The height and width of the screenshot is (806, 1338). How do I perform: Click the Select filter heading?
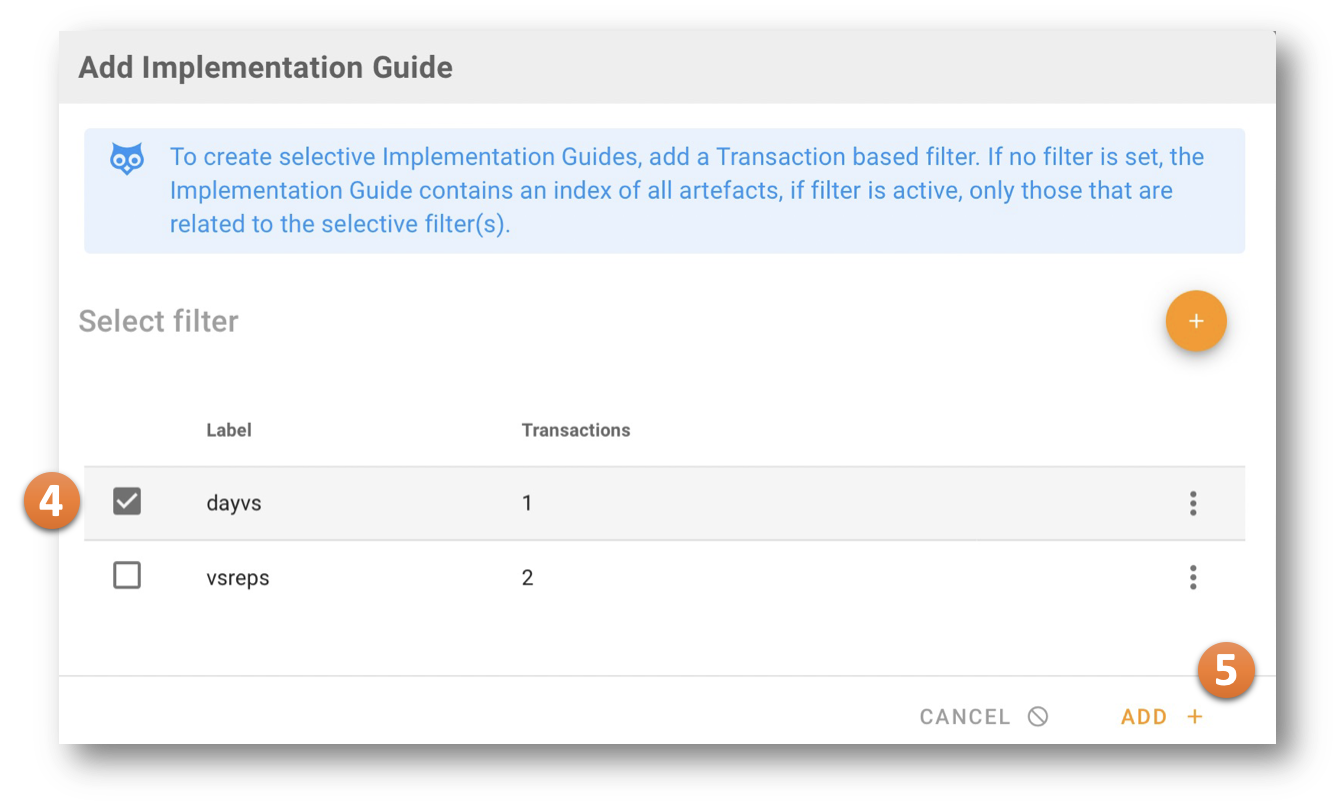[158, 321]
